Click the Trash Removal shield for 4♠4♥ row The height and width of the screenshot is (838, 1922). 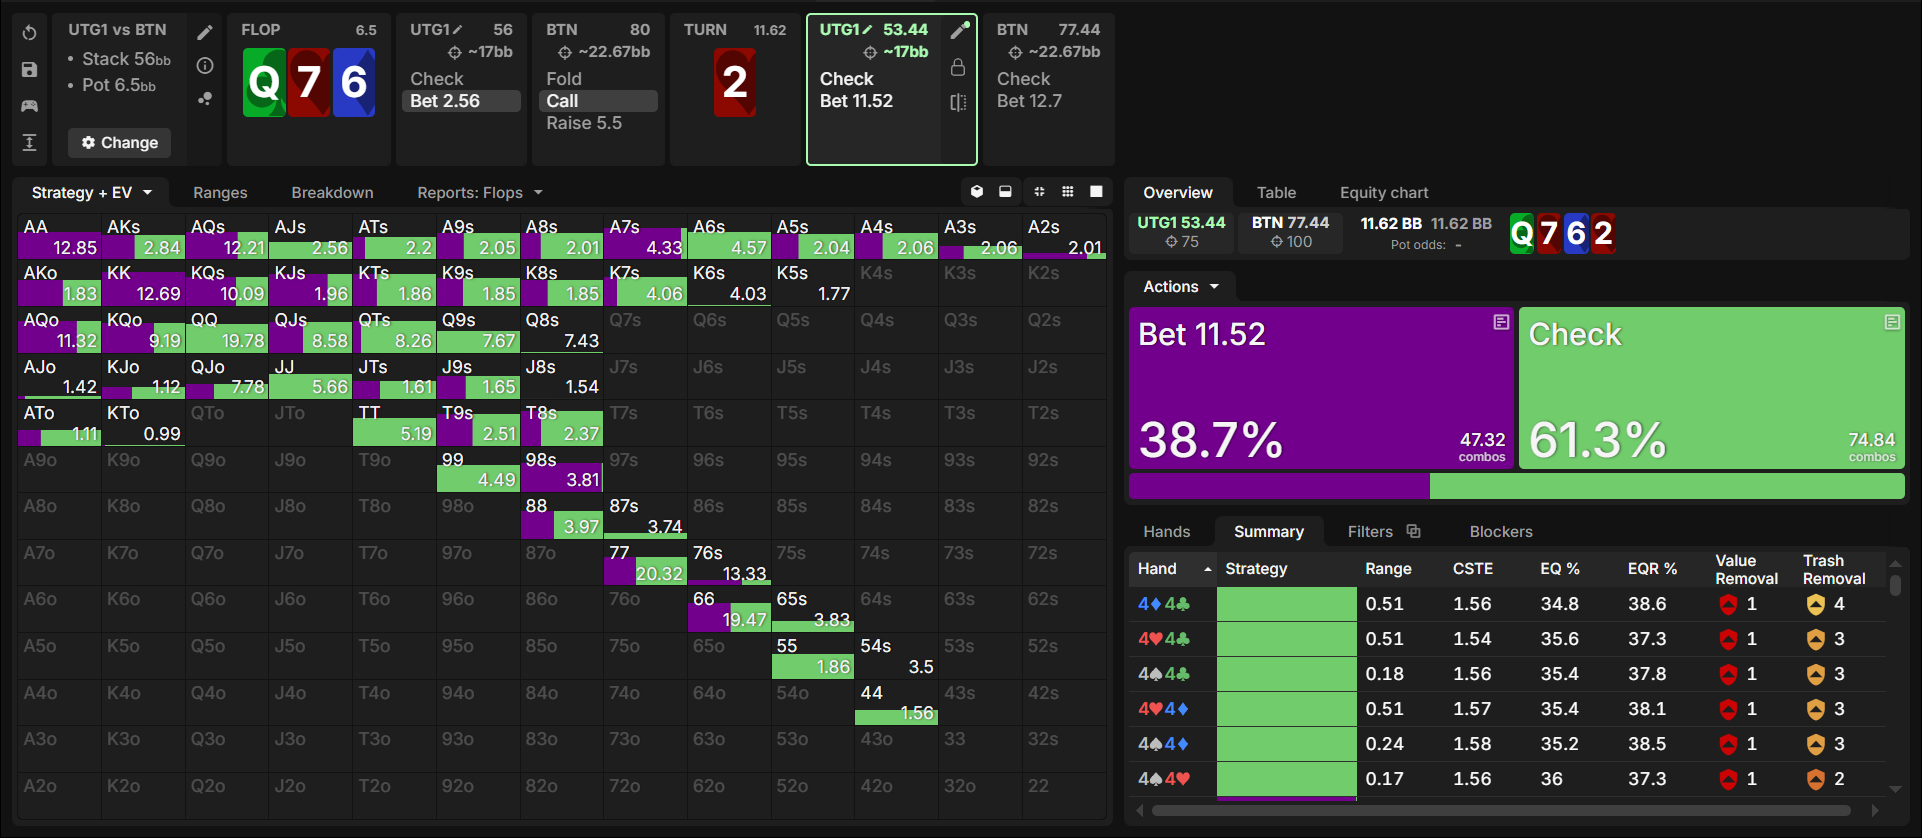1816,779
